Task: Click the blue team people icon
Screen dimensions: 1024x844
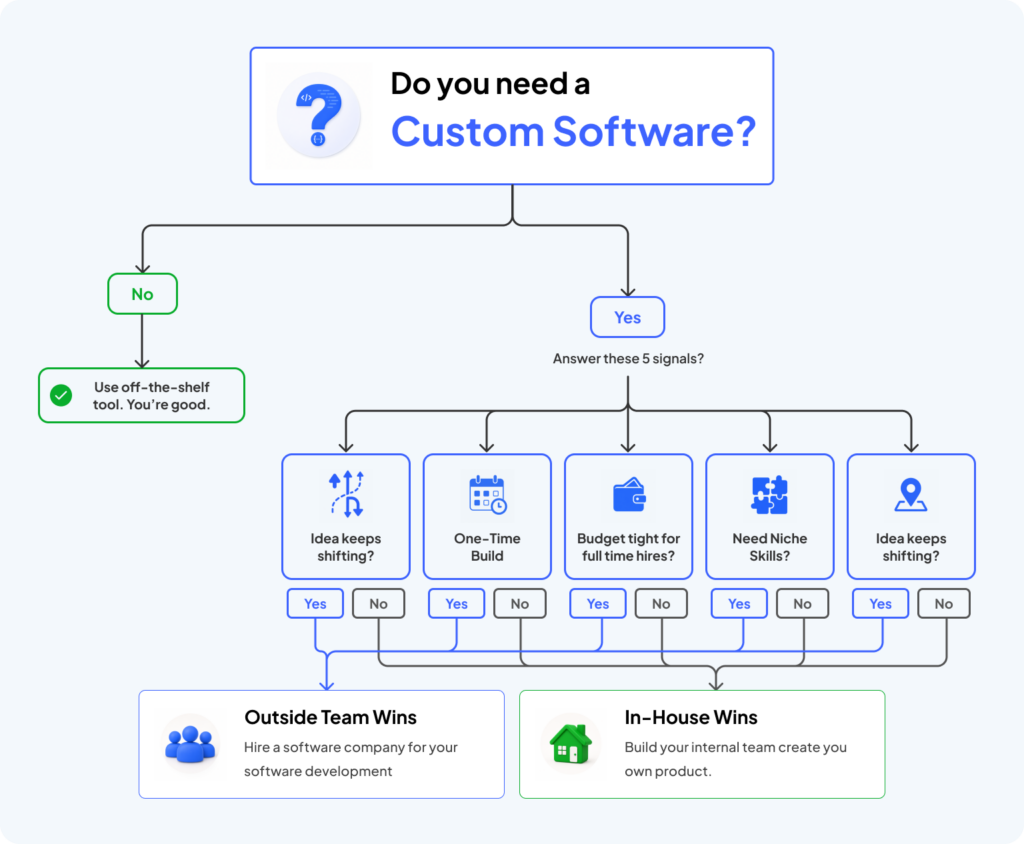Action: (190, 744)
